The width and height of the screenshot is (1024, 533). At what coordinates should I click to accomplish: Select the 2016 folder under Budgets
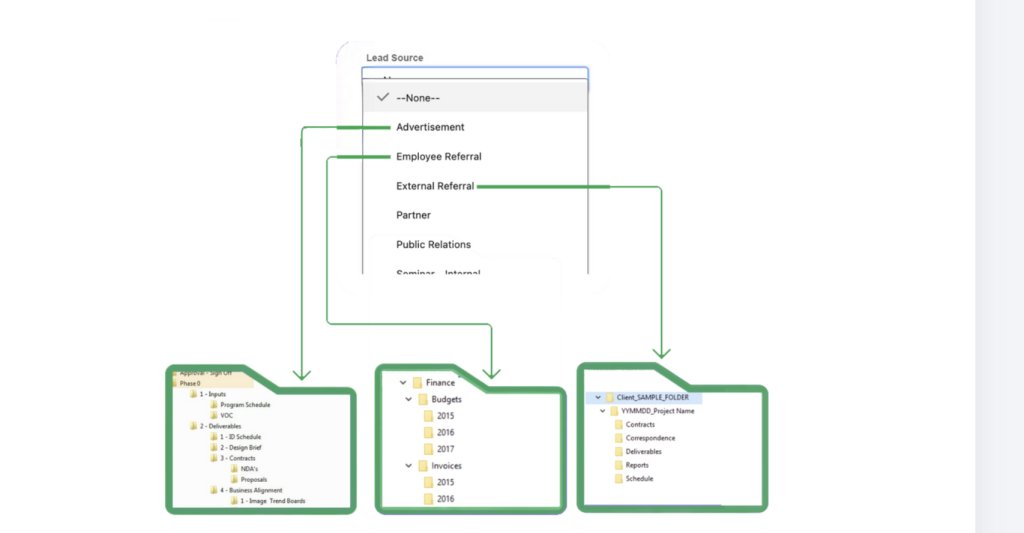(x=445, y=432)
